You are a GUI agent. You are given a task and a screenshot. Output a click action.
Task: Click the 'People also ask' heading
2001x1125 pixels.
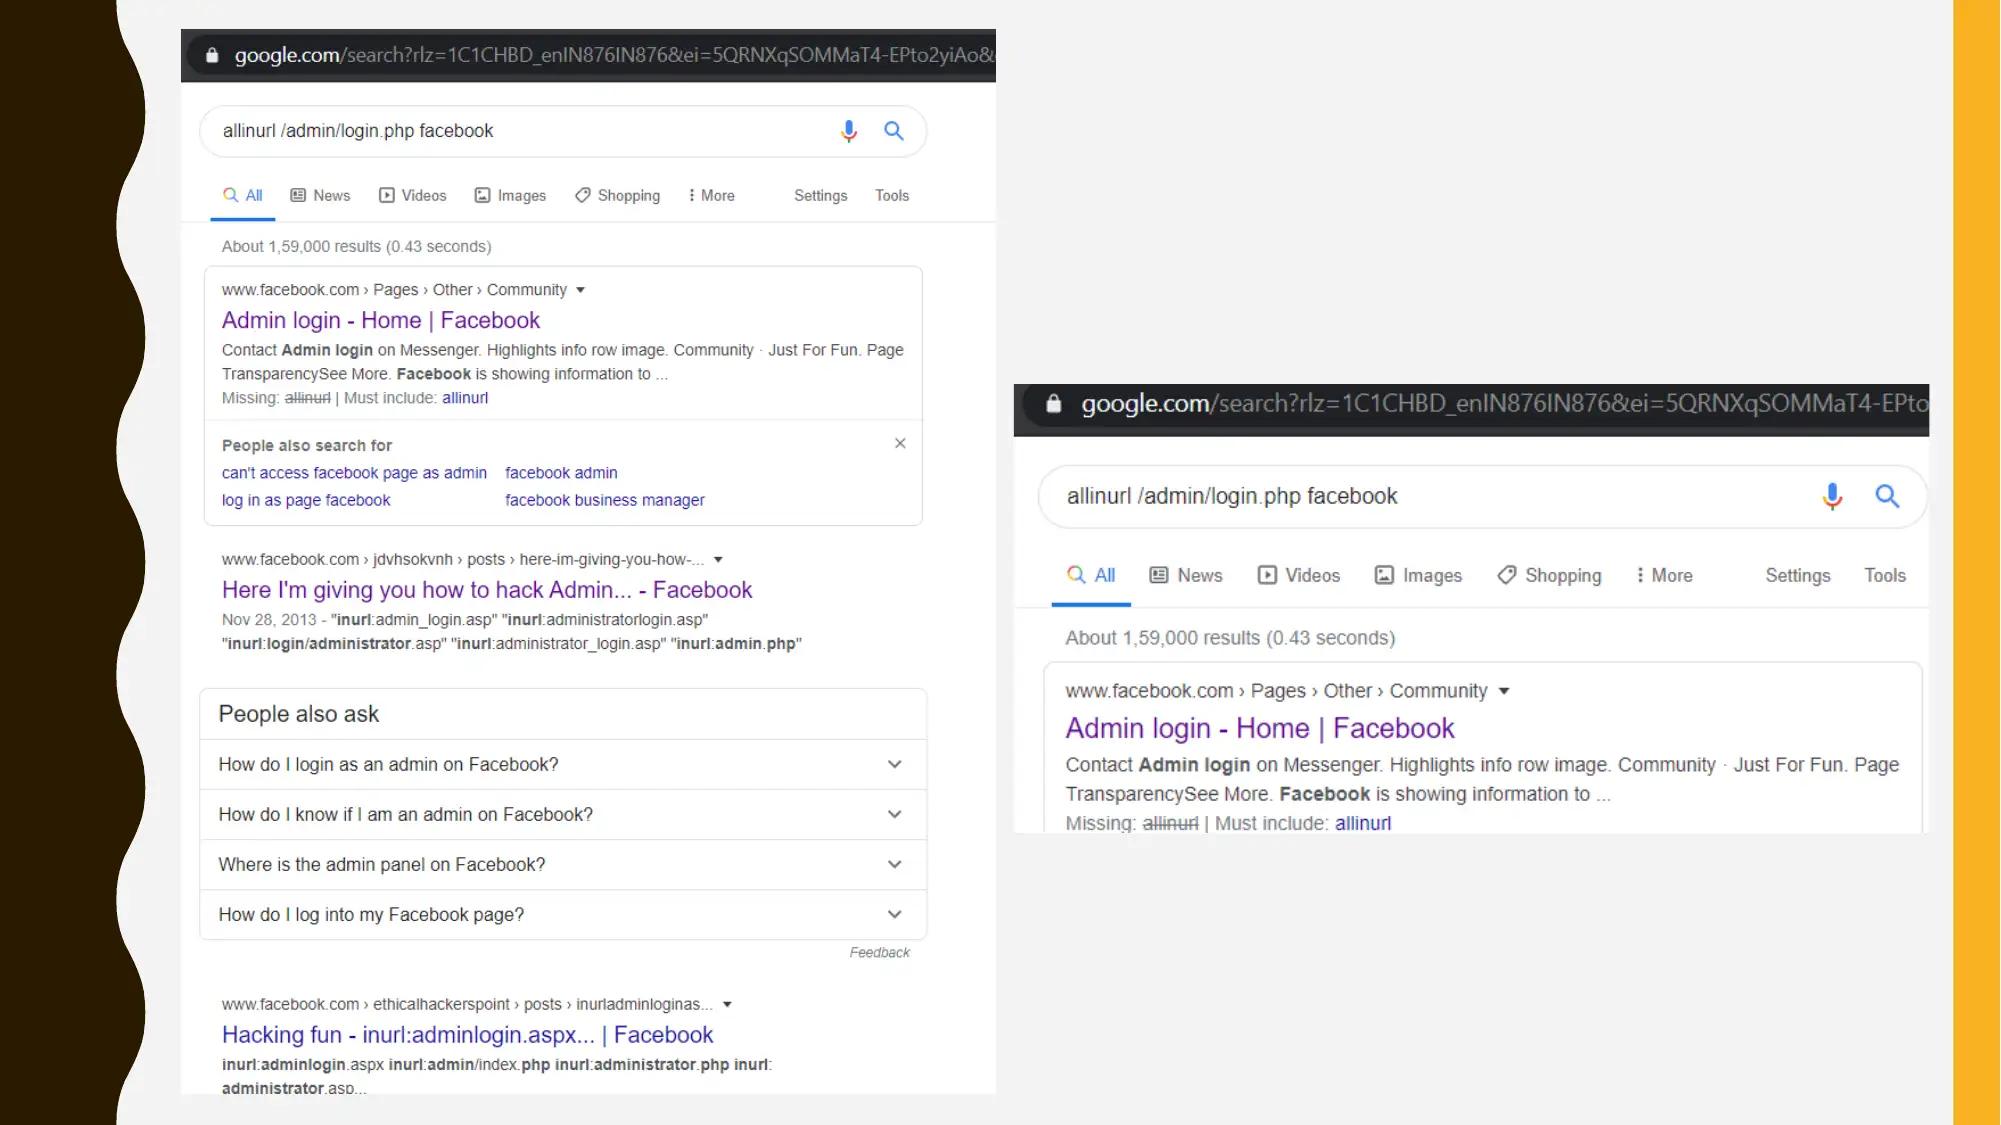298,714
